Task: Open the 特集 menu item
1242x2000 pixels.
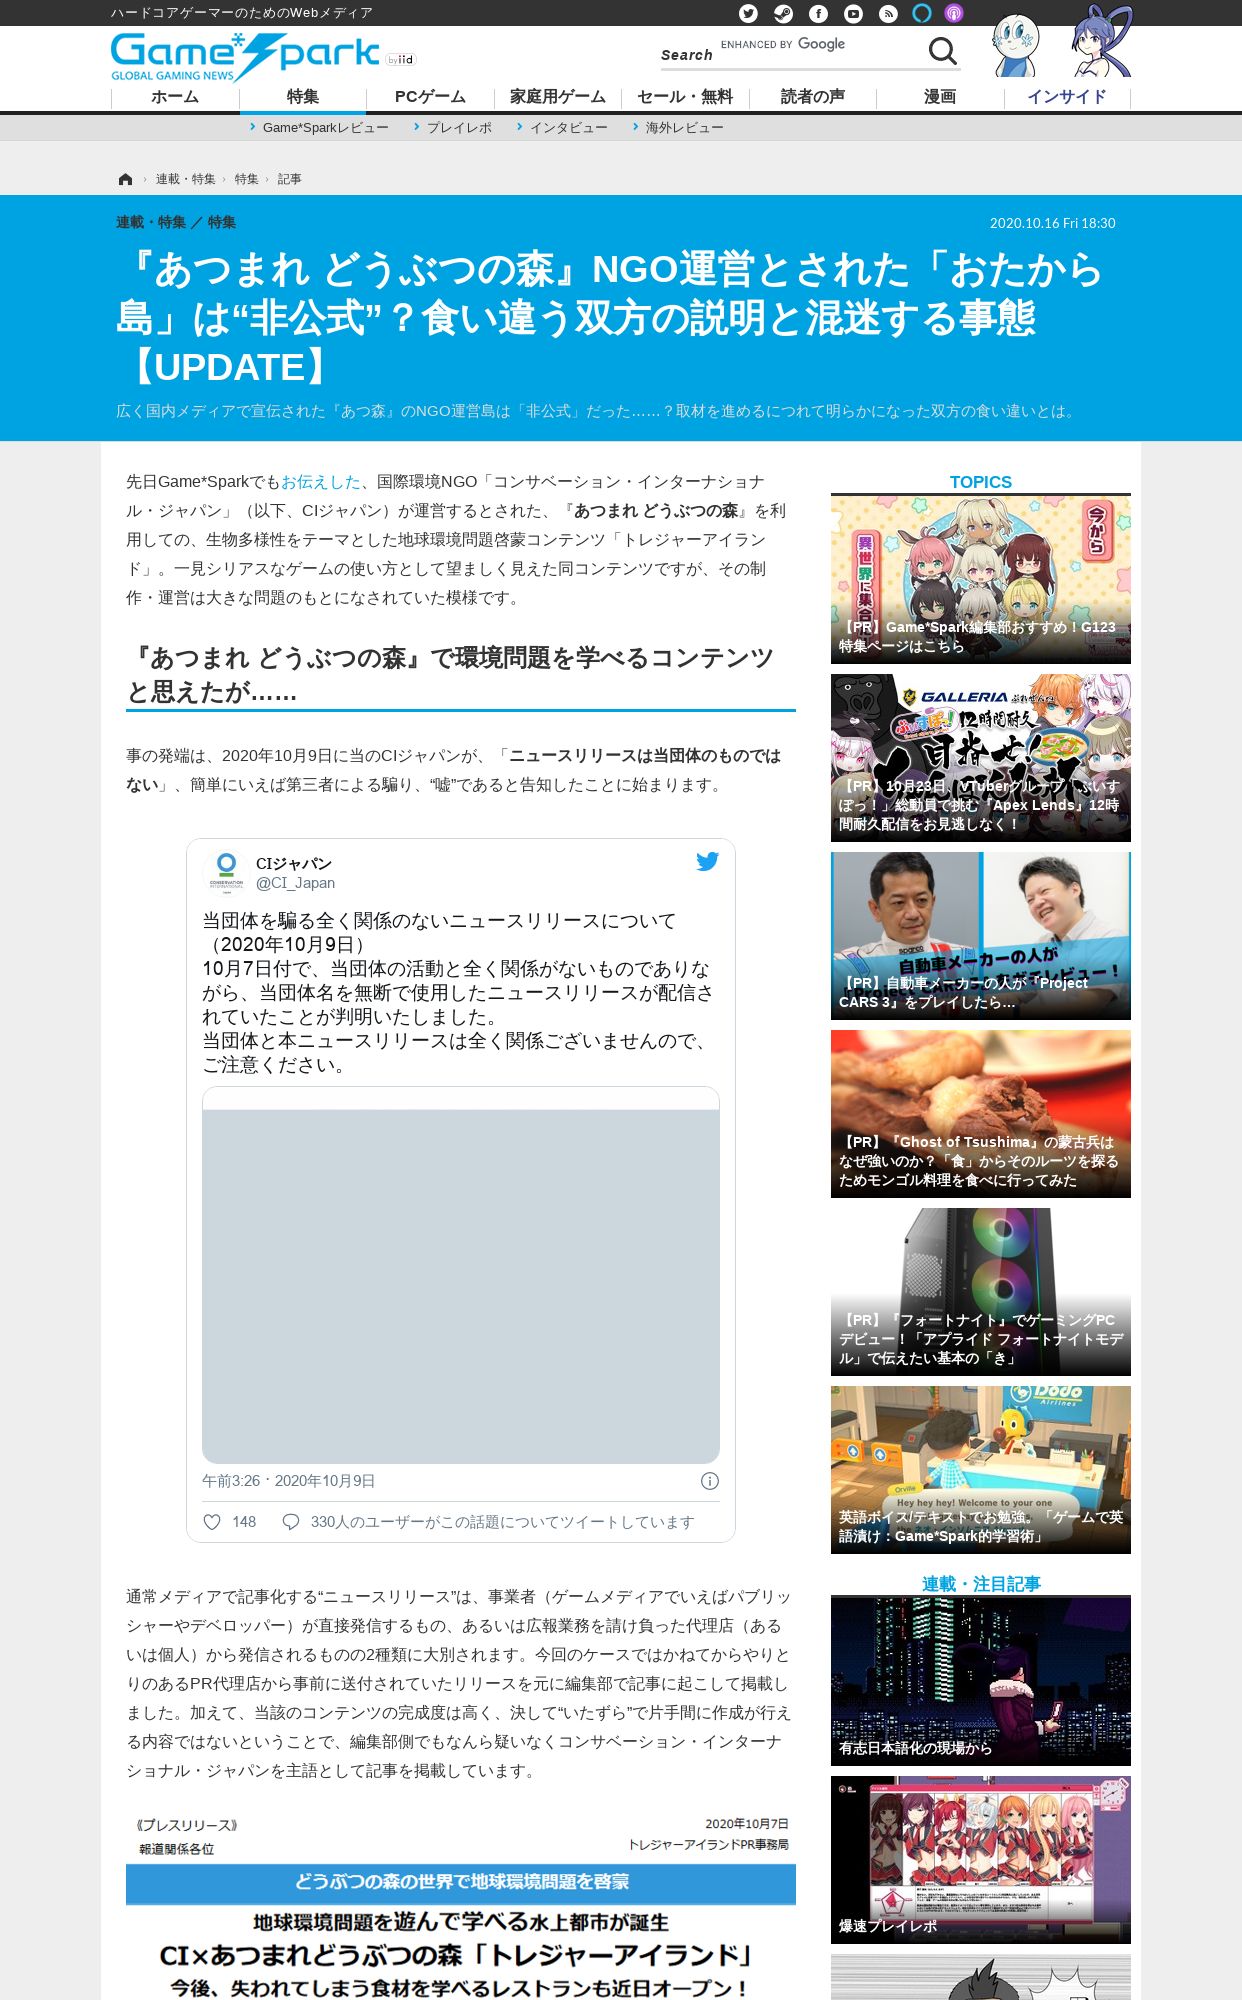Action: click(303, 97)
